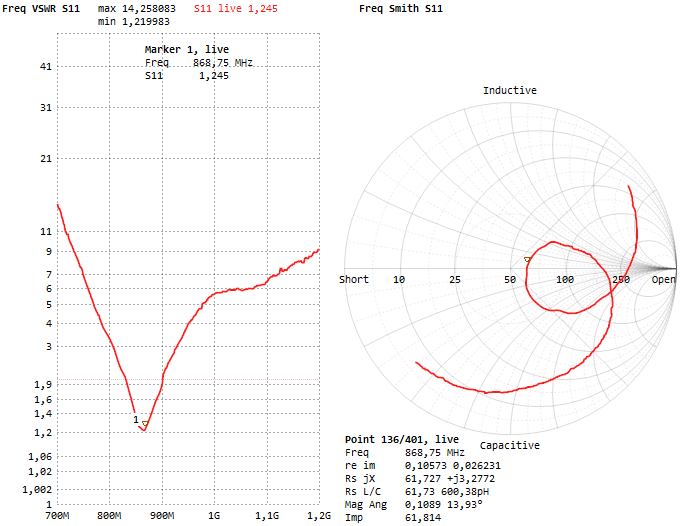Click the 'Short' label on the Smith chart

[354, 279]
